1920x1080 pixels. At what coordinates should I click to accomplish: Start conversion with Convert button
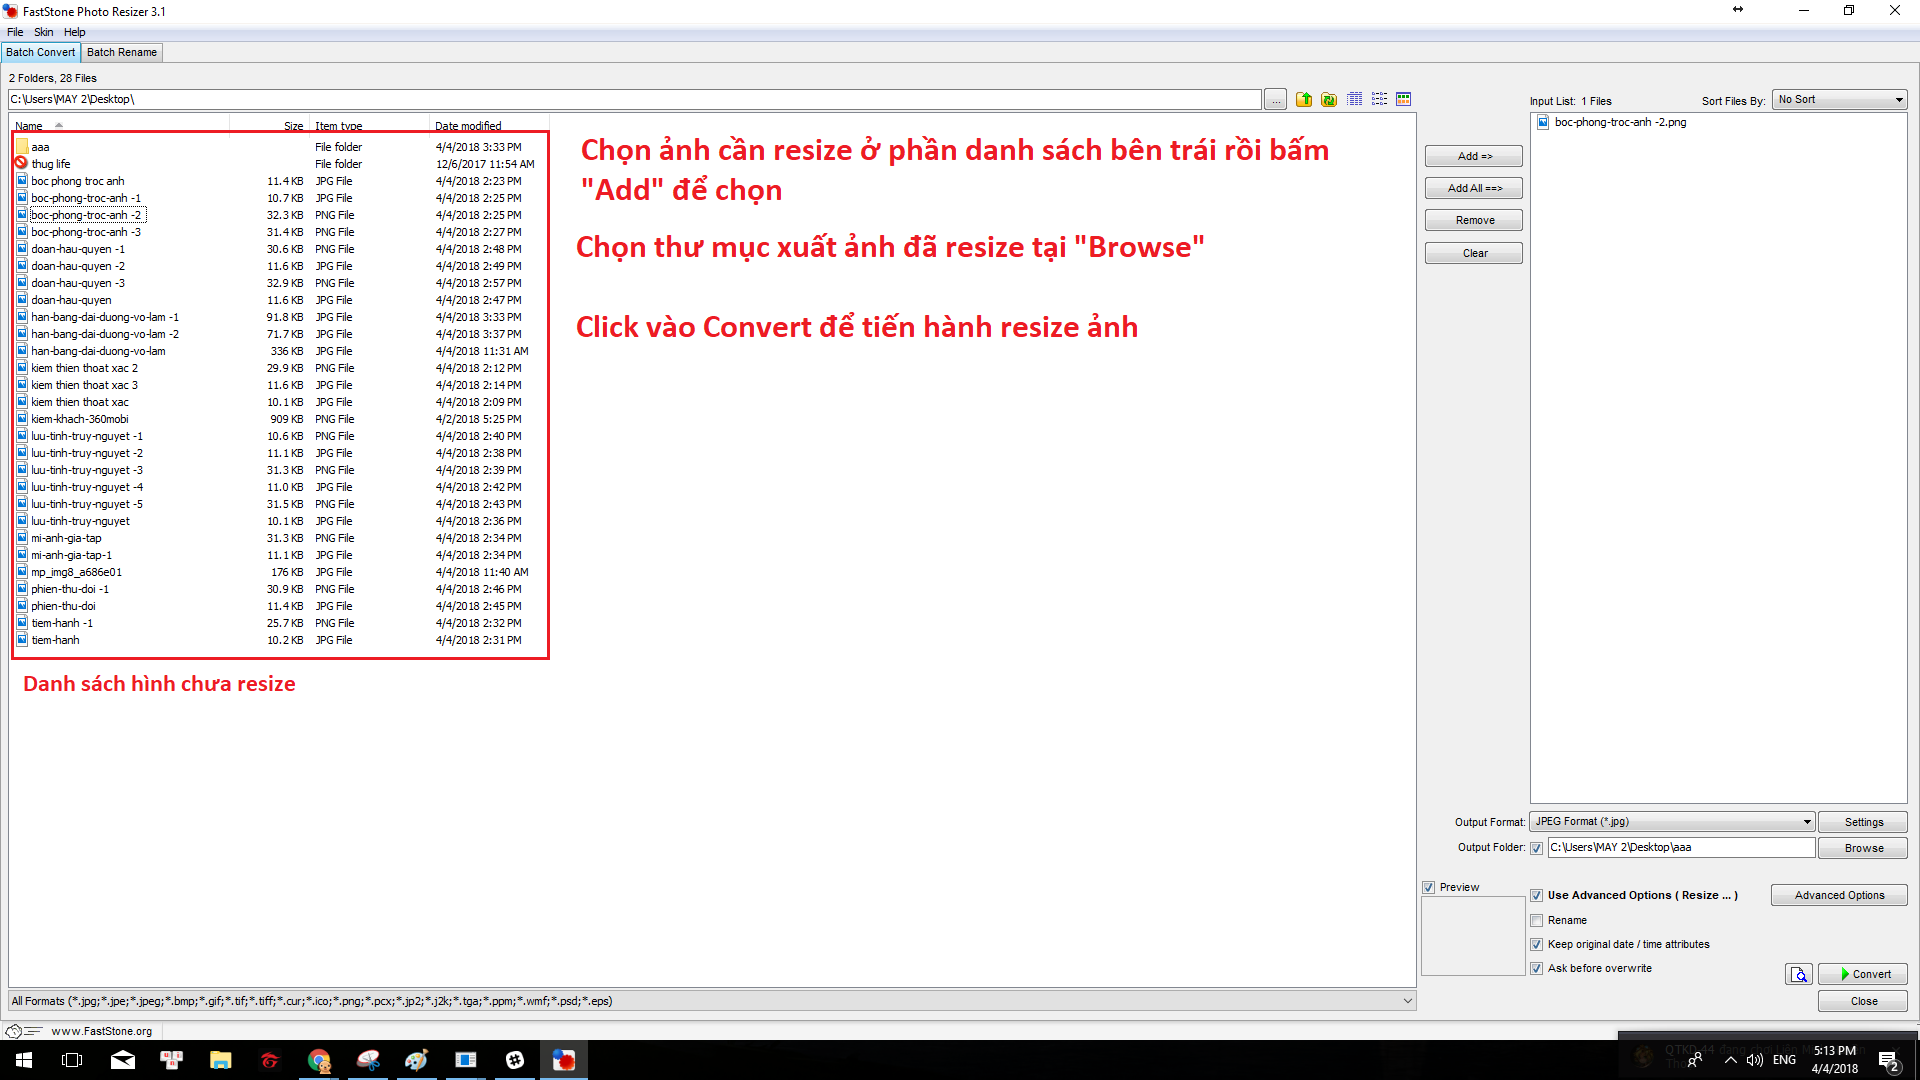point(1863,974)
